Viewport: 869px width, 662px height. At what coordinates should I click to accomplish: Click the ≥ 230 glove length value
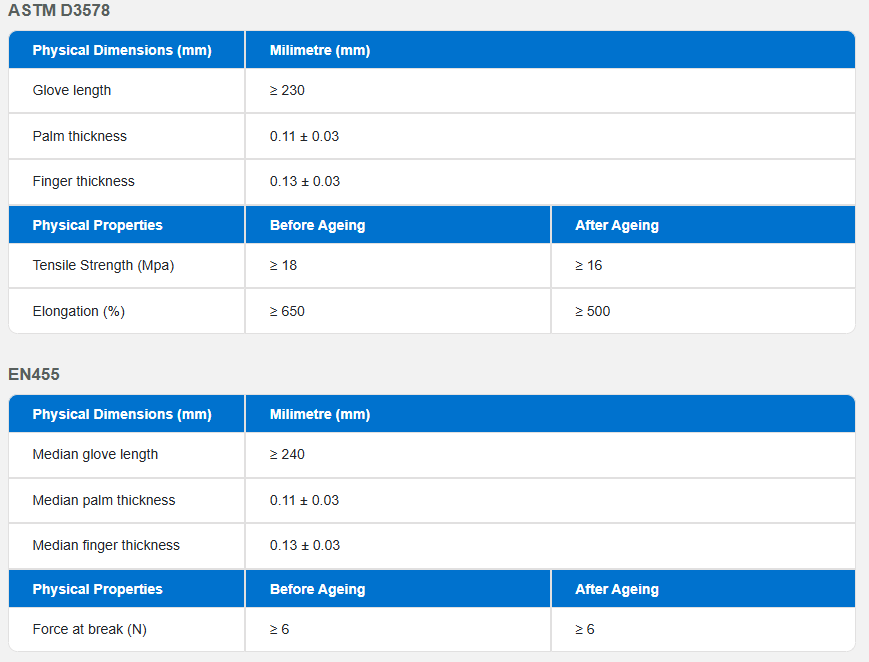pyautogui.click(x=287, y=90)
